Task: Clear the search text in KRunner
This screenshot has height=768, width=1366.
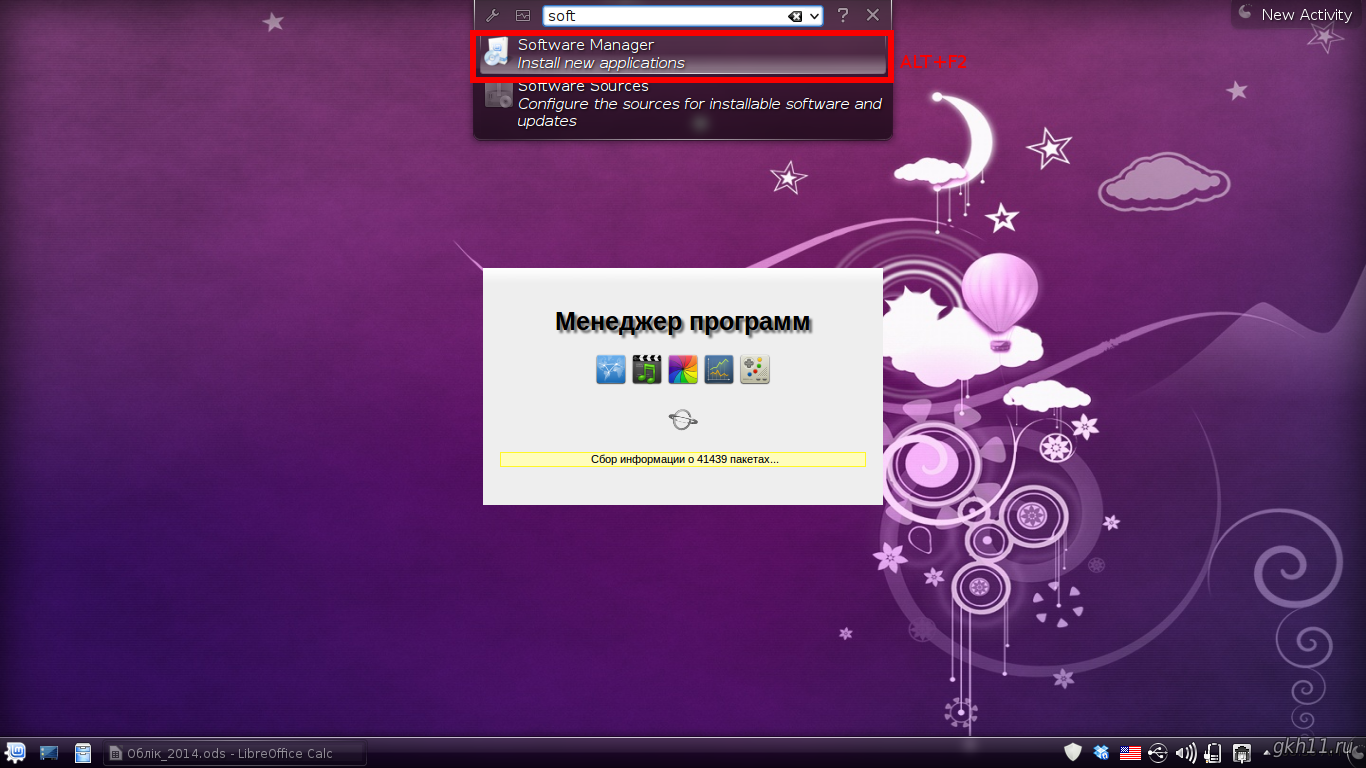Action: point(794,16)
